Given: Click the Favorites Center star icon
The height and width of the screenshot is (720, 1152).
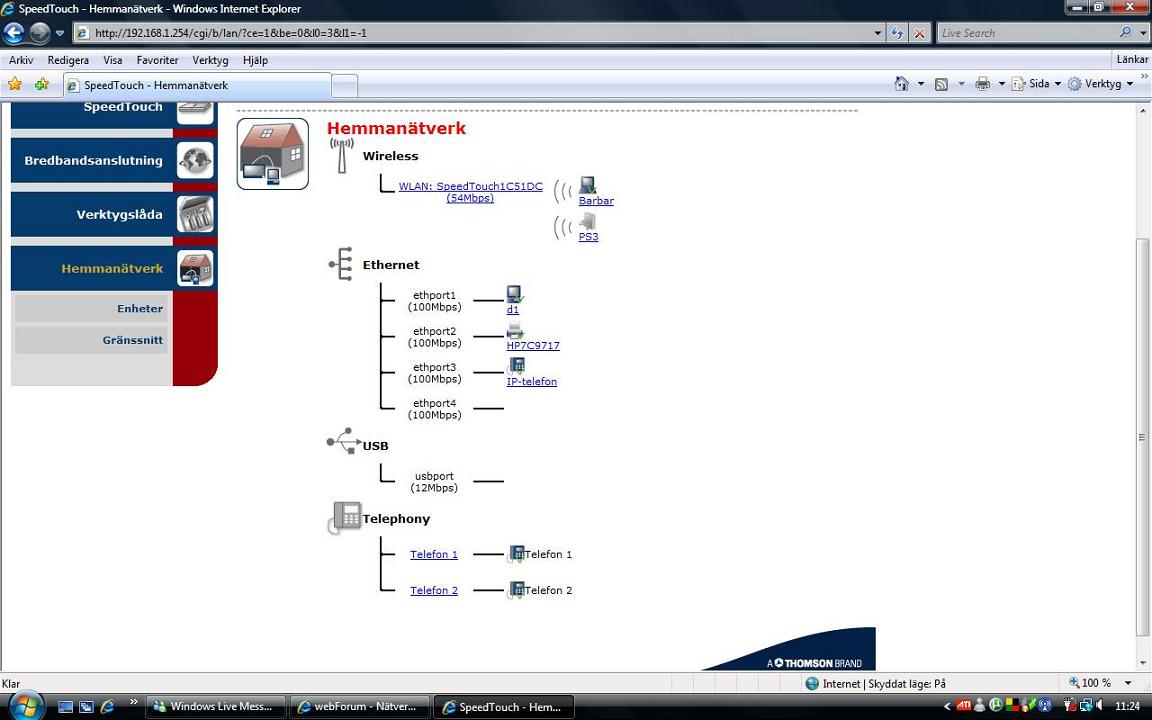Looking at the screenshot, I should point(15,84).
